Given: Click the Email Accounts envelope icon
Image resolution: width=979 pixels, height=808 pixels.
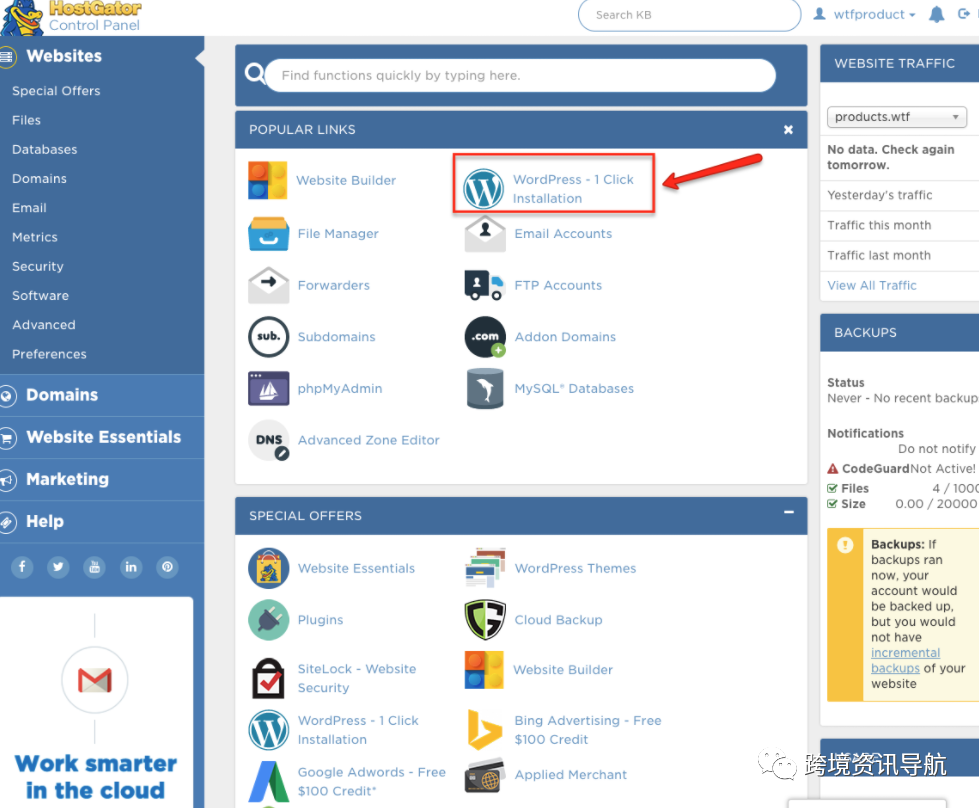Looking at the screenshot, I should pyautogui.click(x=485, y=234).
